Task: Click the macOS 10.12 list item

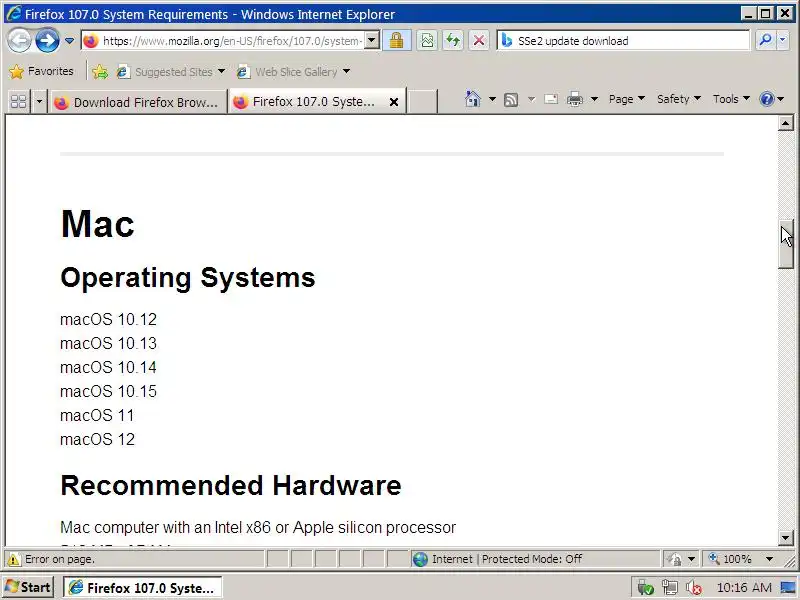Action: pos(108,319)
